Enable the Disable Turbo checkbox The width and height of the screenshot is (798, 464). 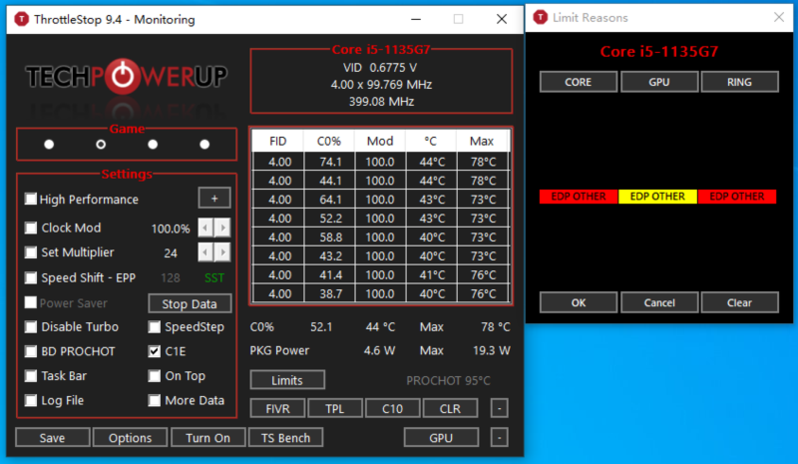pyautogui.click(x=31, y=327)
